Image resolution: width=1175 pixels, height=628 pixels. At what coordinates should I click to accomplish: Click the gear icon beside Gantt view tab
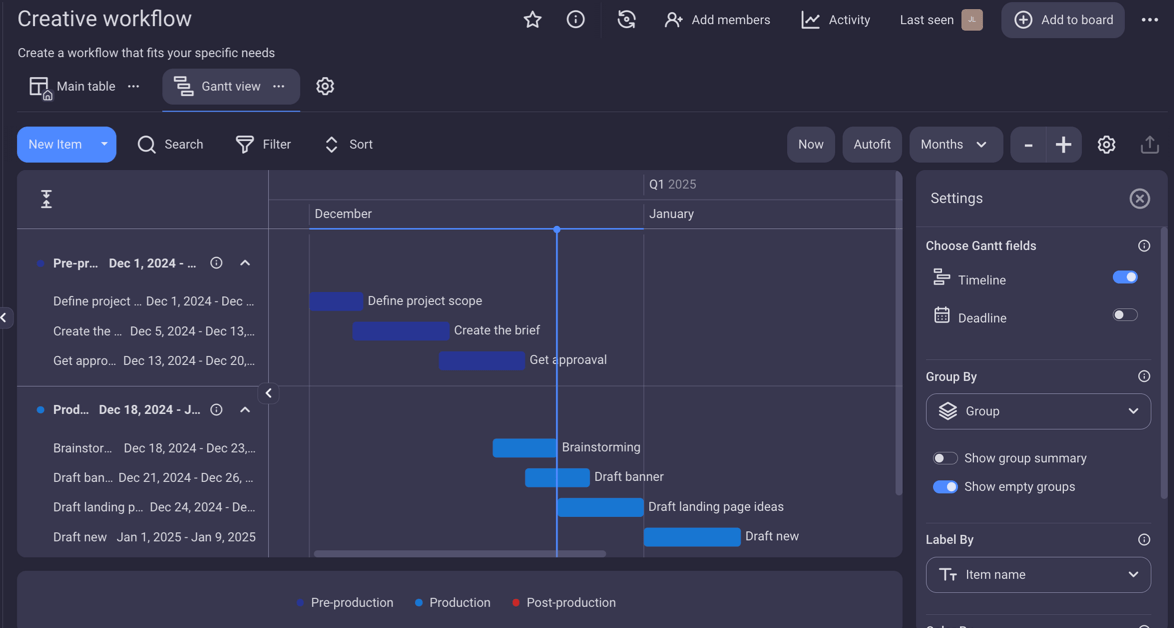coord(325,86)
